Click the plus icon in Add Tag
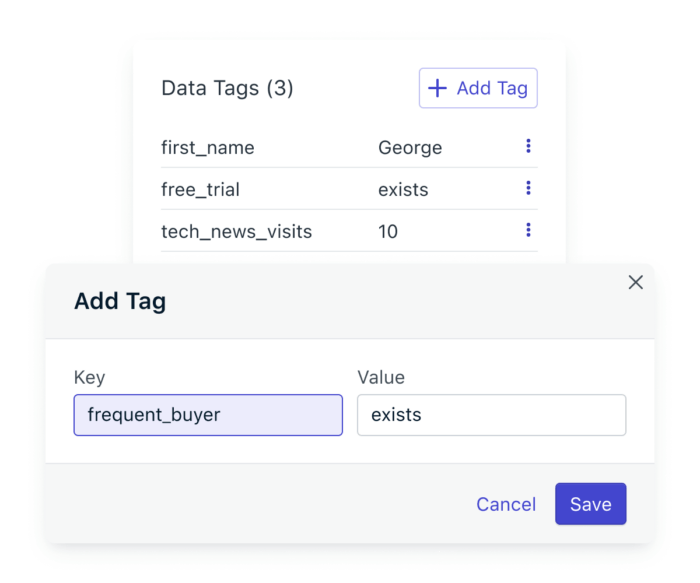 (437, 88)
